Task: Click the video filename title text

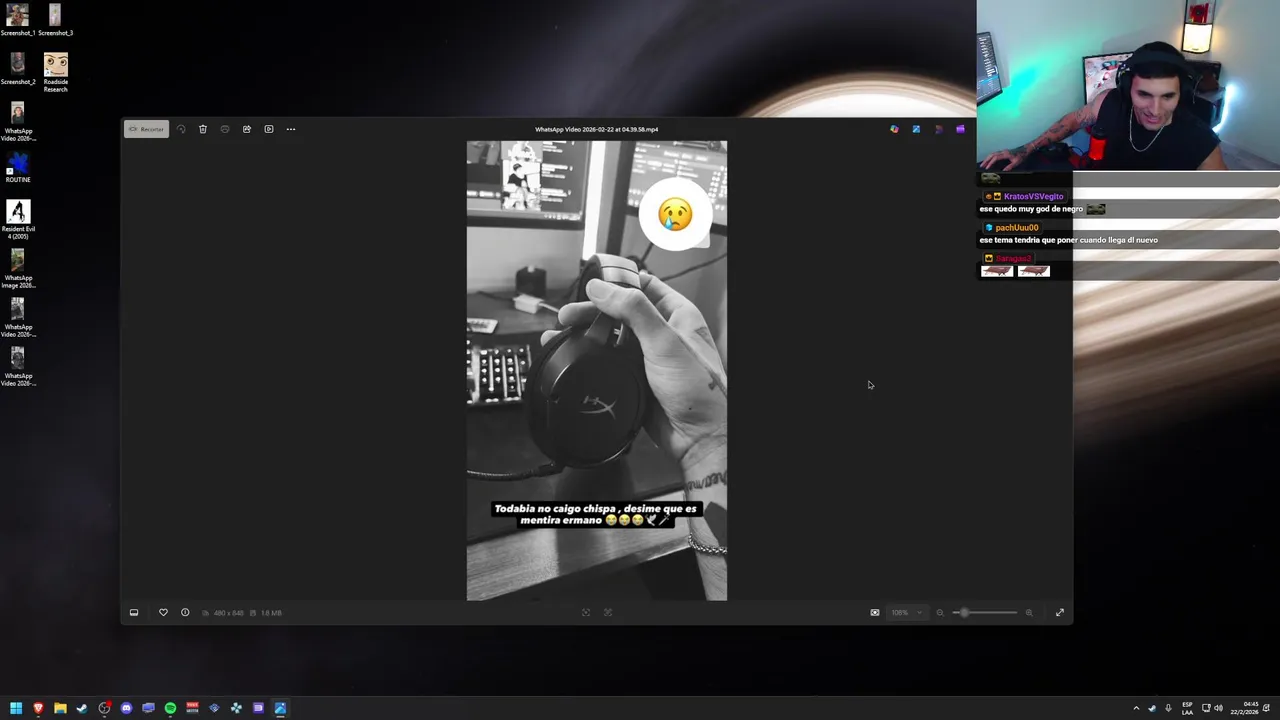Action: coord(596,129)
